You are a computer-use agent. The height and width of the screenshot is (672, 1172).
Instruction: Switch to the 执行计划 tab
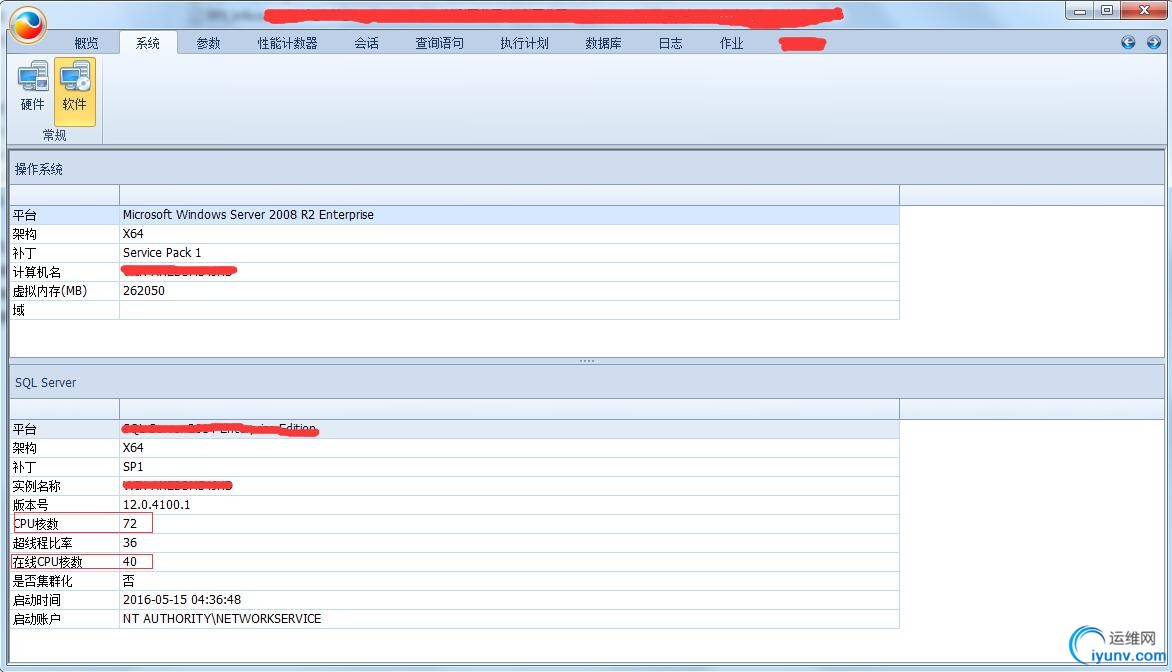point(525,43)
